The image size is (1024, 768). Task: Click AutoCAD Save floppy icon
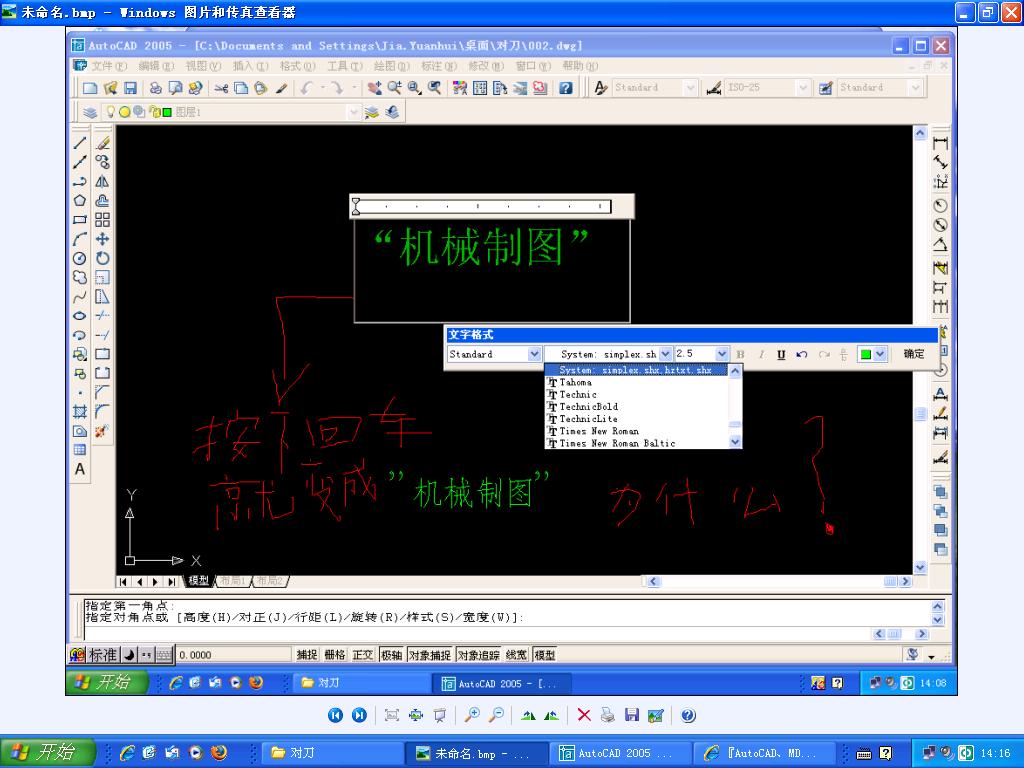pyautogui.click(x=130, y=88)
